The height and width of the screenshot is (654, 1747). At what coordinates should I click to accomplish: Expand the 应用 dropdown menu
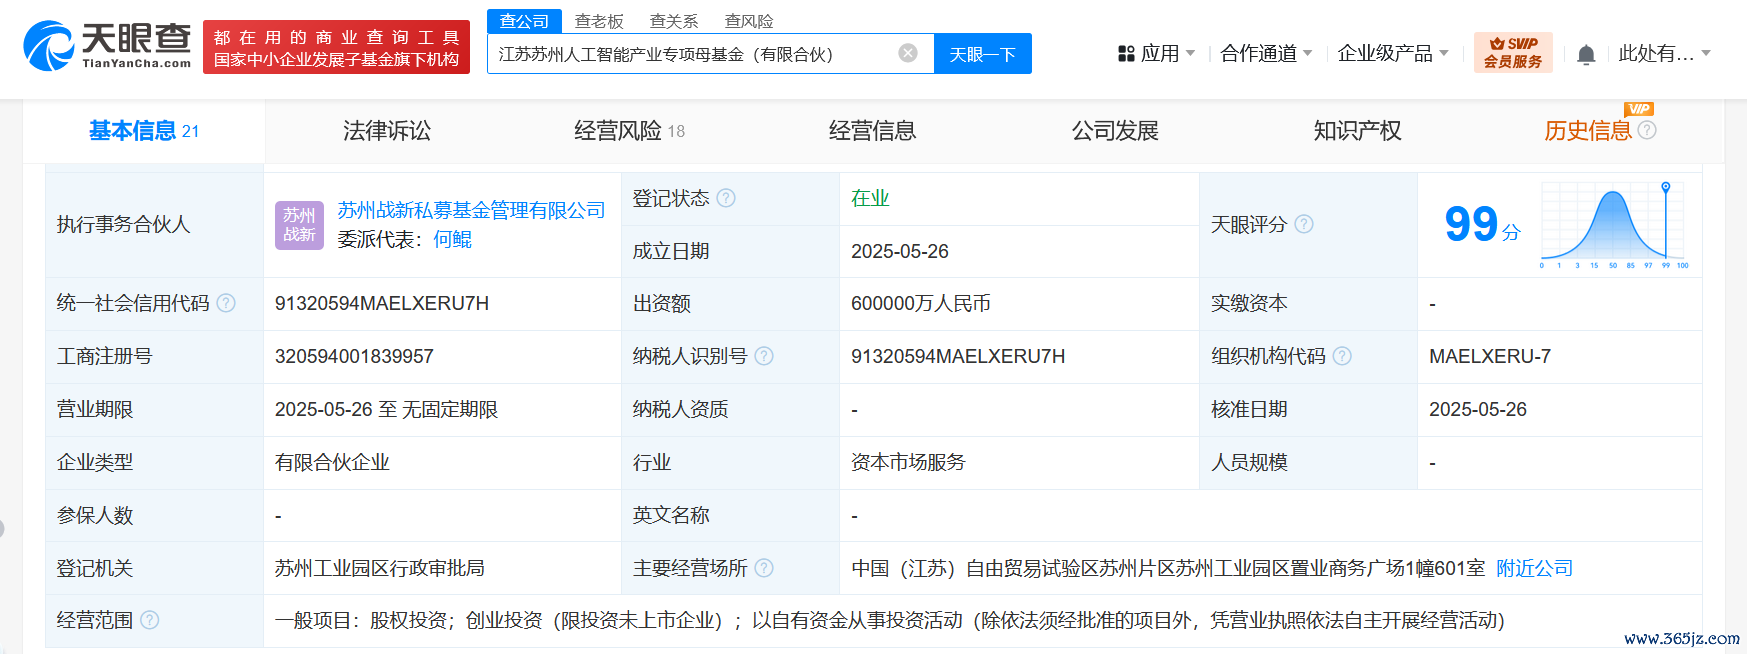click(1190, 53)
